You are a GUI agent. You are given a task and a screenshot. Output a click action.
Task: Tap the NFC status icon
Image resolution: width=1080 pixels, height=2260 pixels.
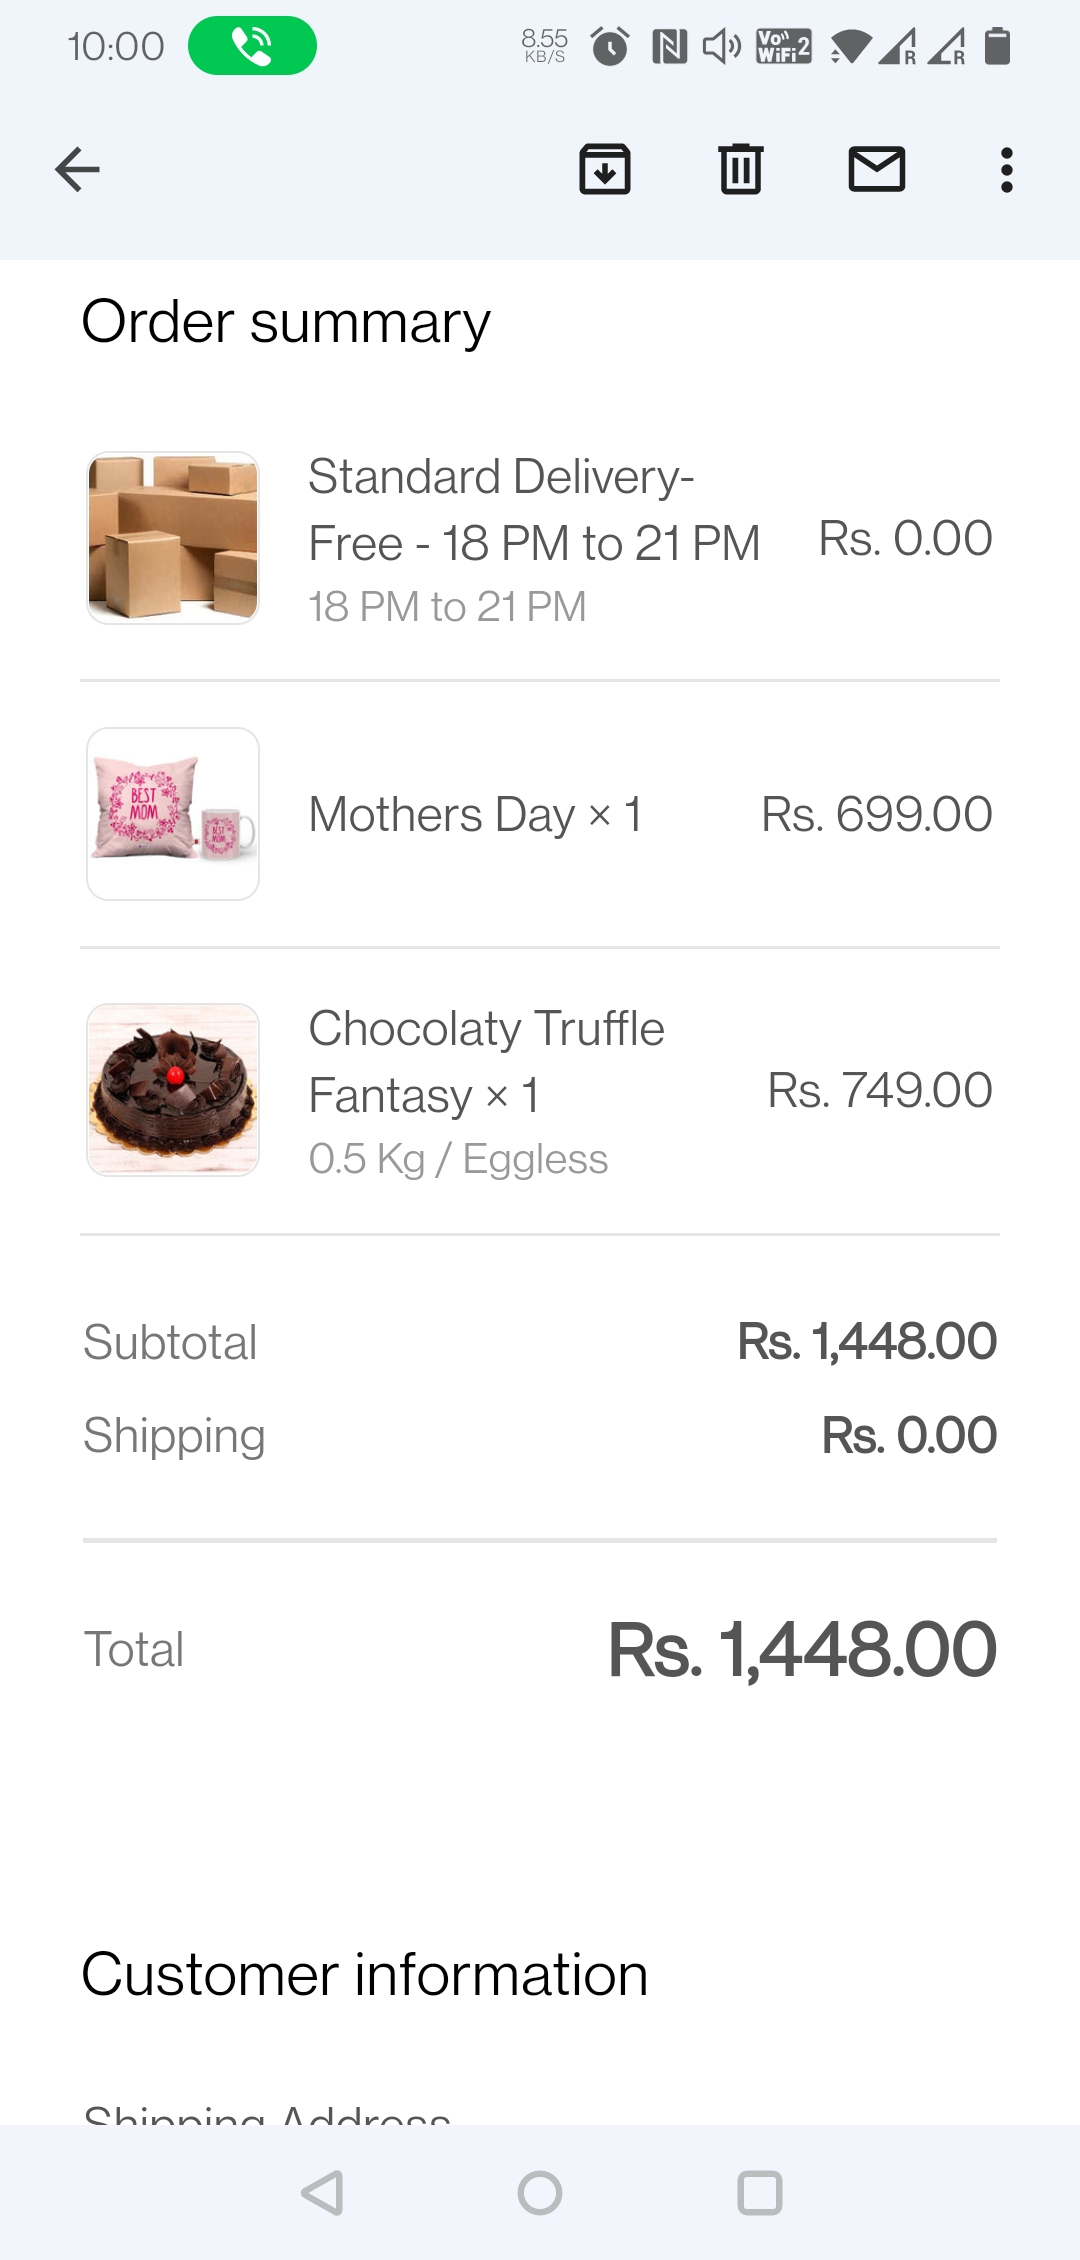669,46
